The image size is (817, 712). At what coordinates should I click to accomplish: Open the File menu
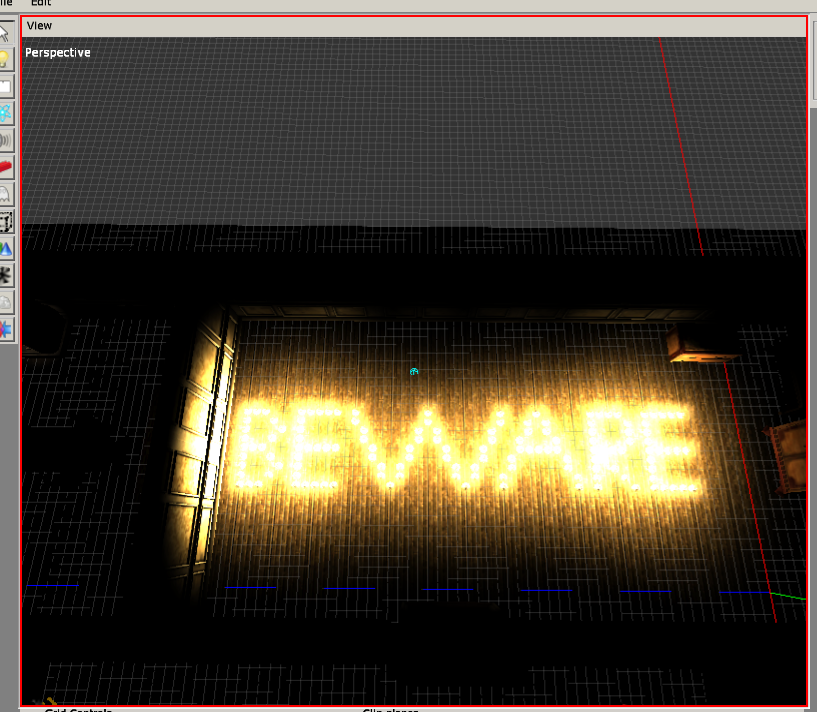pyautogui.click(x=6, y=3)
